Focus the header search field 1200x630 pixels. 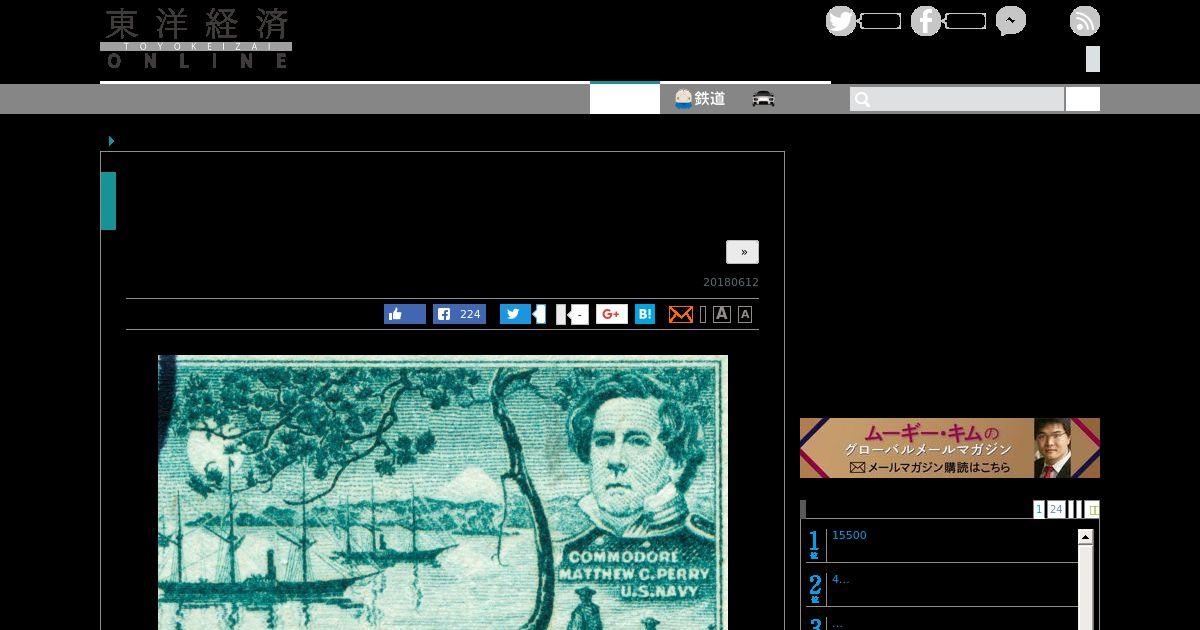[957, 99]
